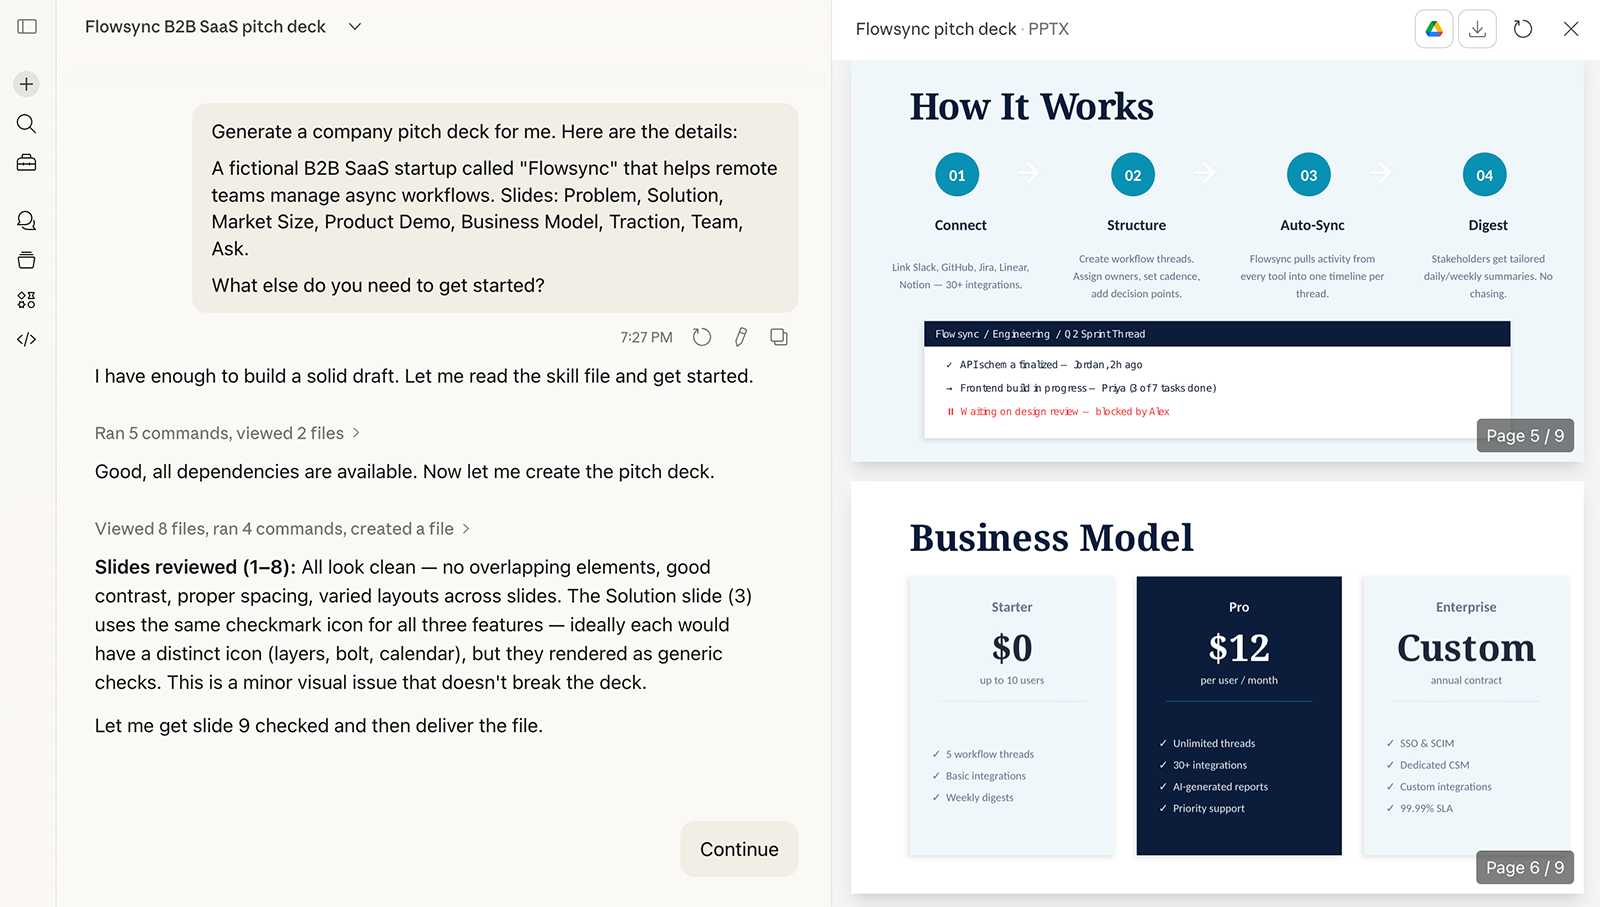Expand "Viewed 8 files, ran 4 commands" details

[282, 529]
